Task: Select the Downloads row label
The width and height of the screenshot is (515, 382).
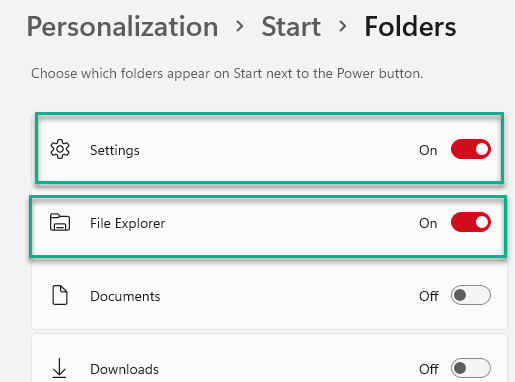Action: 124,369
